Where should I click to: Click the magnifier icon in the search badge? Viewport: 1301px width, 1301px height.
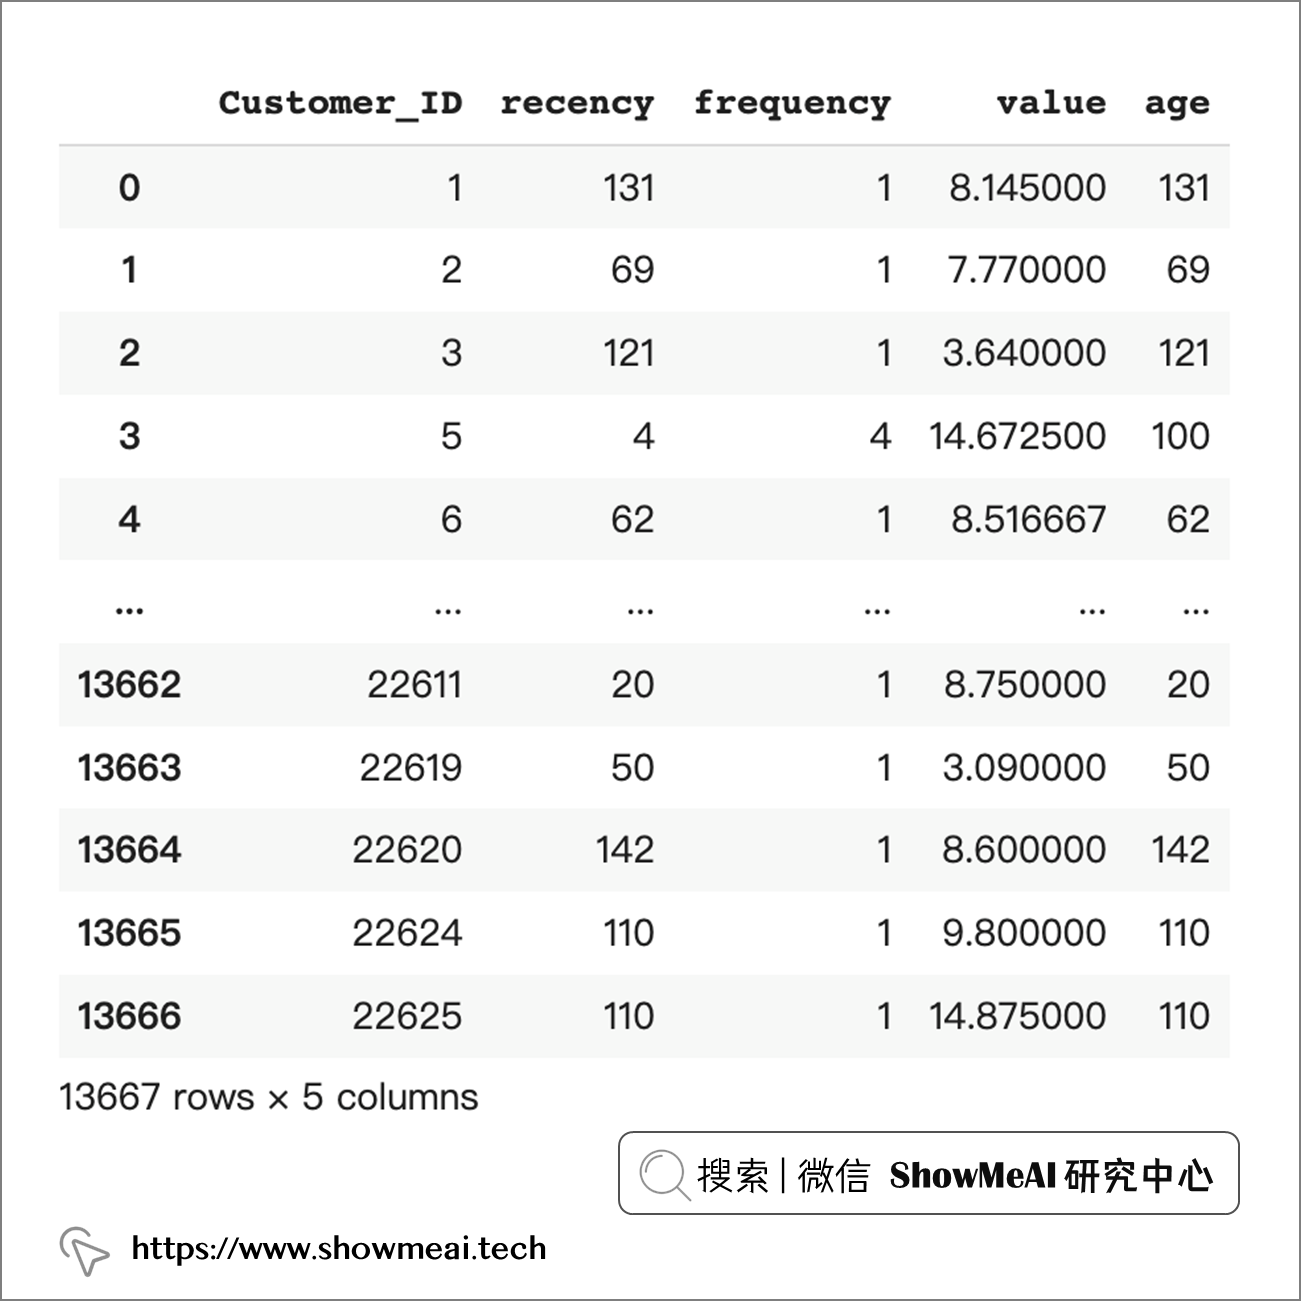(665, 1175)
